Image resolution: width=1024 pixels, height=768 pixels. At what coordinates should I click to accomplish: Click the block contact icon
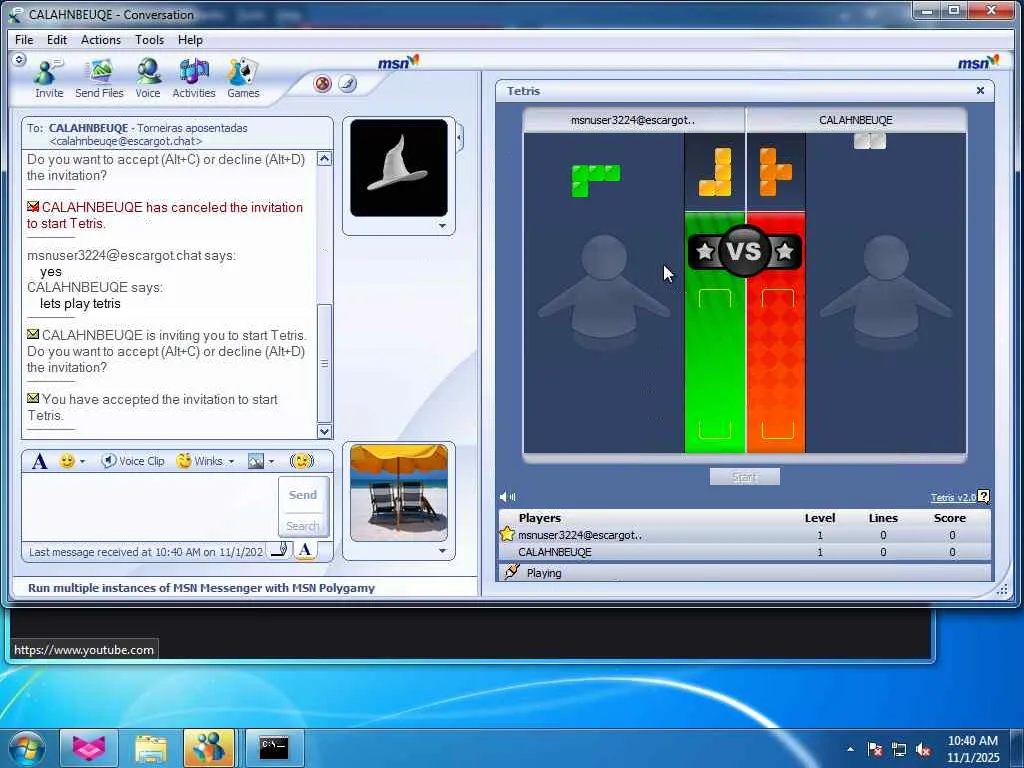pyautogui.click(x=323, y=84)
